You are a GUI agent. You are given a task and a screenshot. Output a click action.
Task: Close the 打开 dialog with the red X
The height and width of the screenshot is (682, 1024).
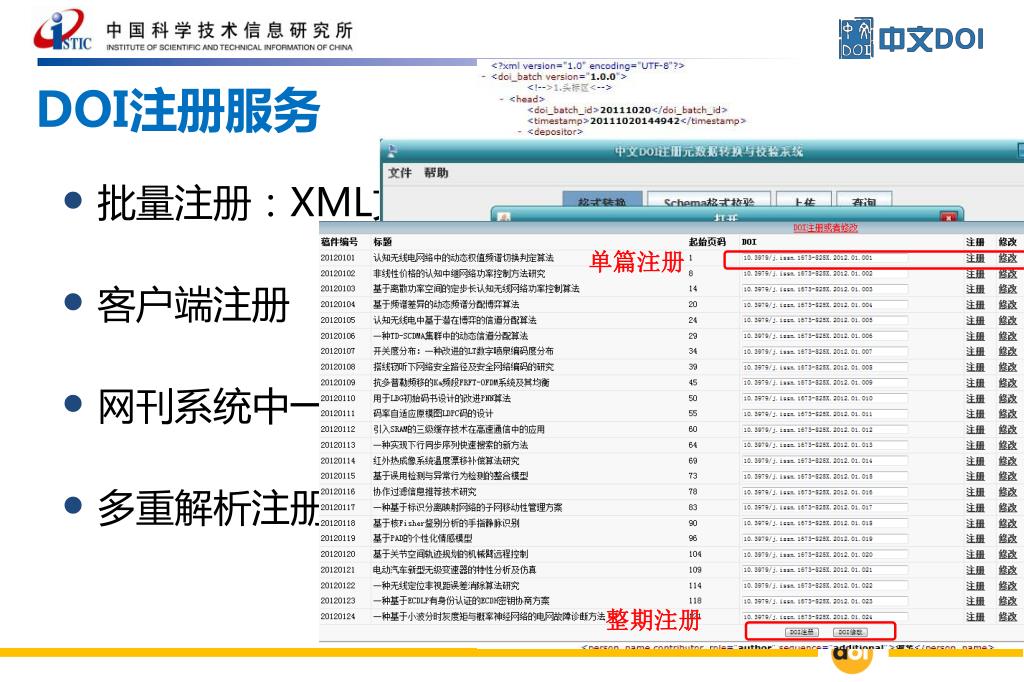pos(948,217)
